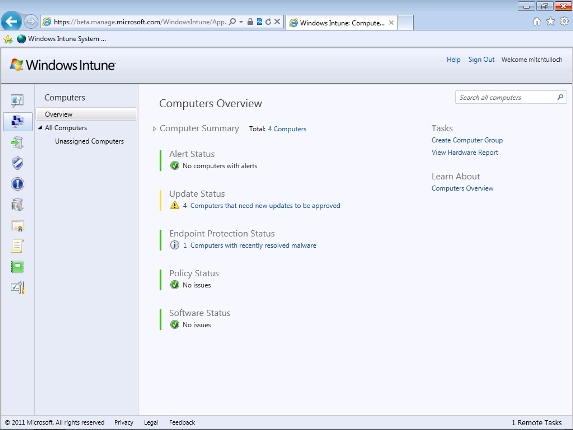
Task: Click the Update Status warning triangle icon
Action: pyautogui.click(x=174, y=205)
